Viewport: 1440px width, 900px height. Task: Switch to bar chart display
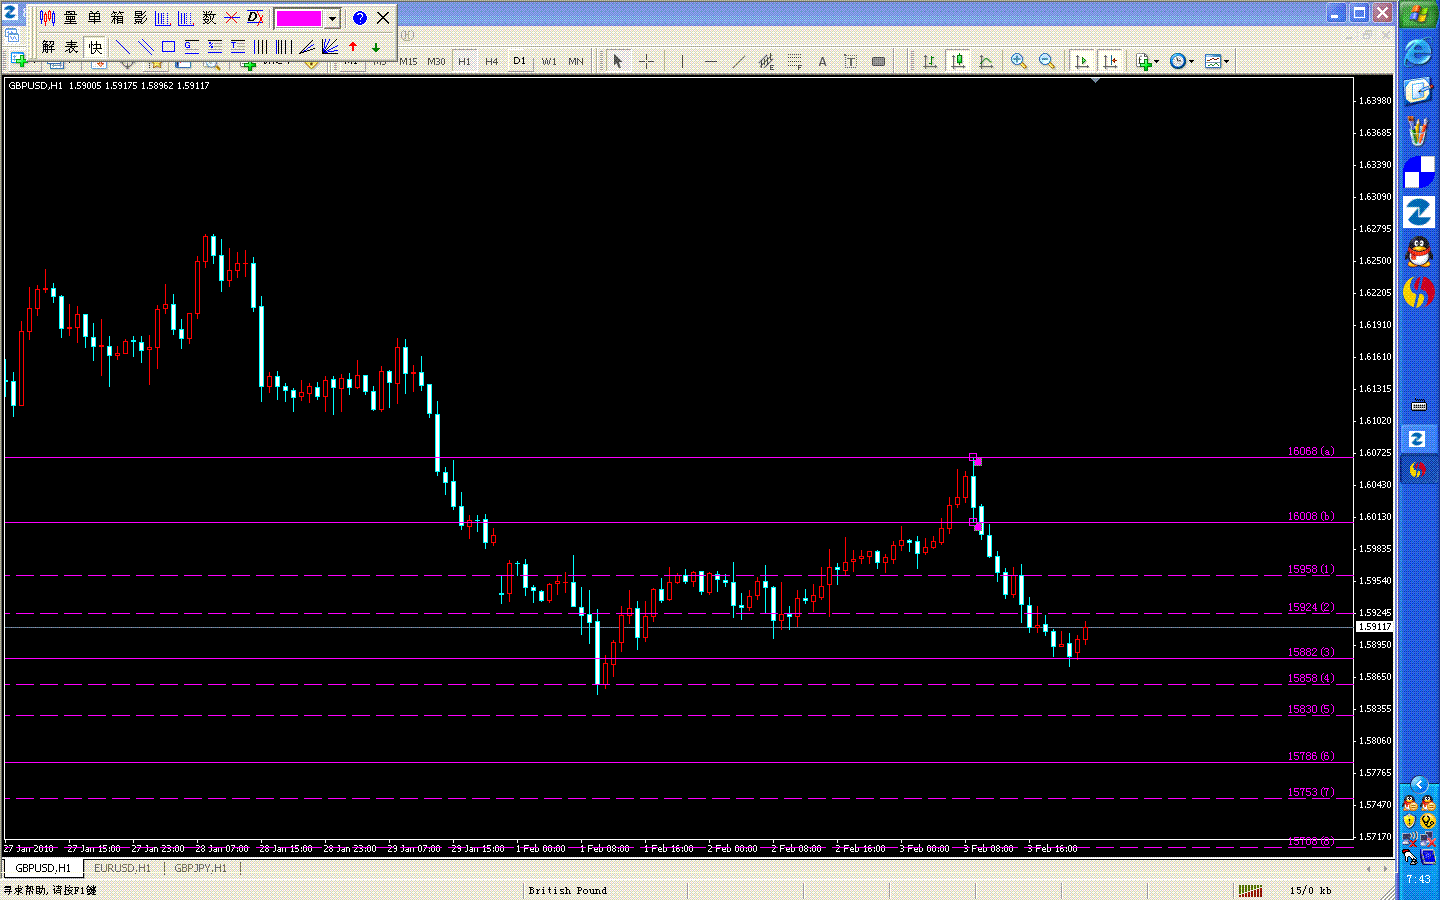pyautogui.click(x=930, y=62)
